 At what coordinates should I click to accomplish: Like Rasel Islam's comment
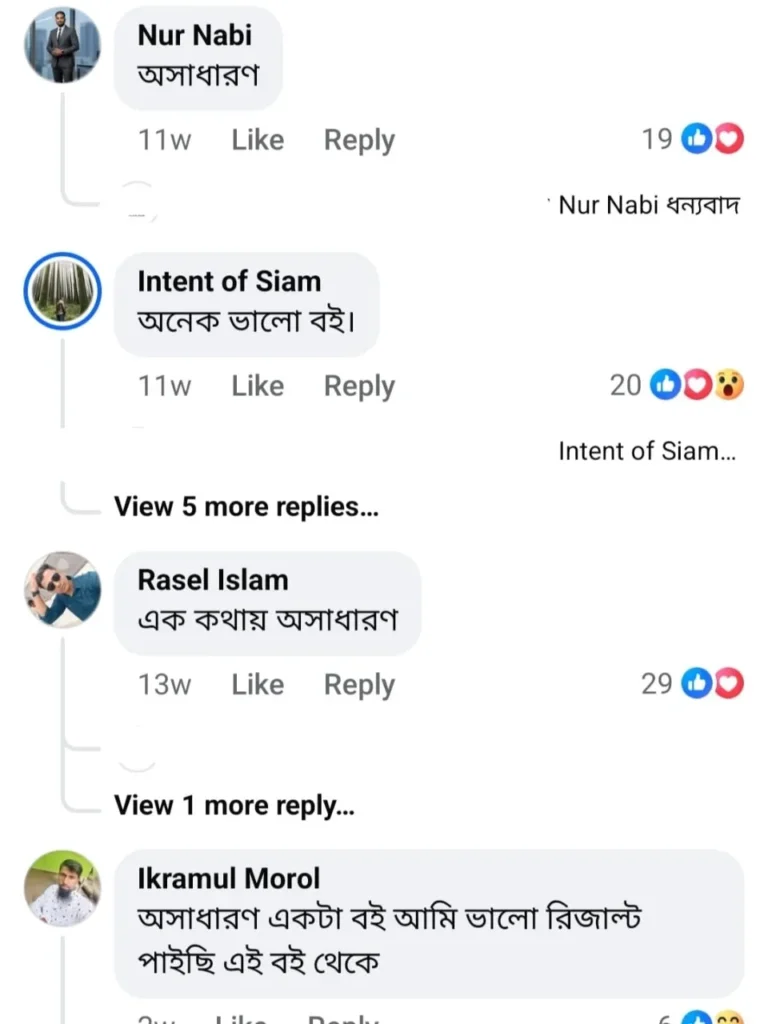(x=257, y=685)
